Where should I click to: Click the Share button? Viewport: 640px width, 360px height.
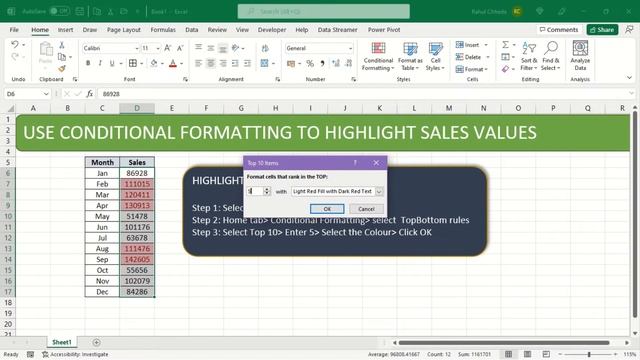(x=602, y=30)
